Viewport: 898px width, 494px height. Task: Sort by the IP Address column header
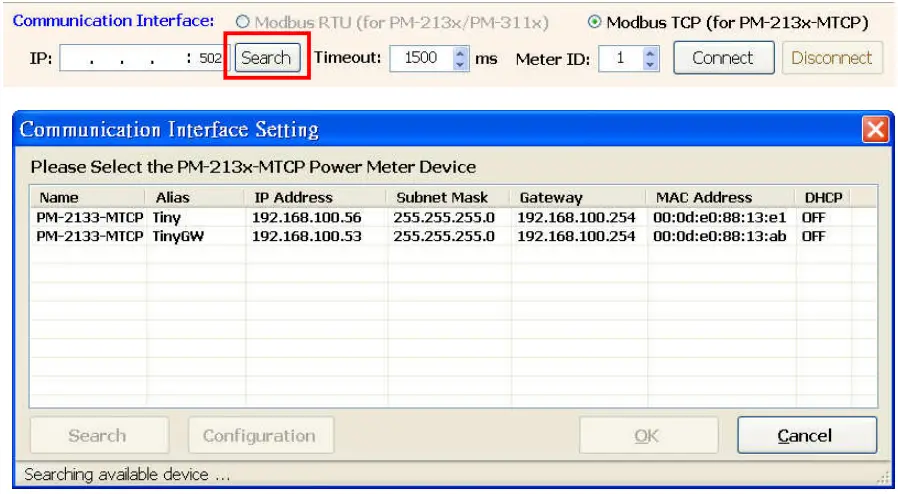pos(316,197)
